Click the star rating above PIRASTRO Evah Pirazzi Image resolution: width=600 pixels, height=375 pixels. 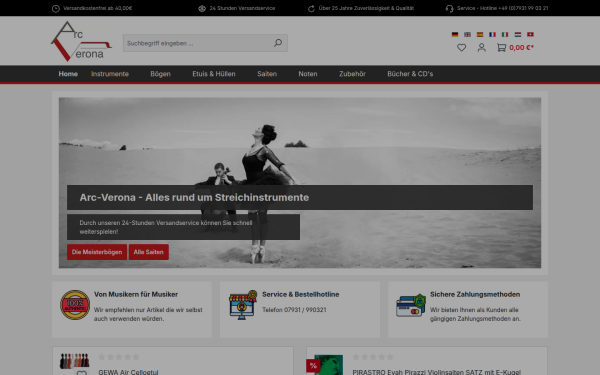pyautogui.click(x=373, y=357)
